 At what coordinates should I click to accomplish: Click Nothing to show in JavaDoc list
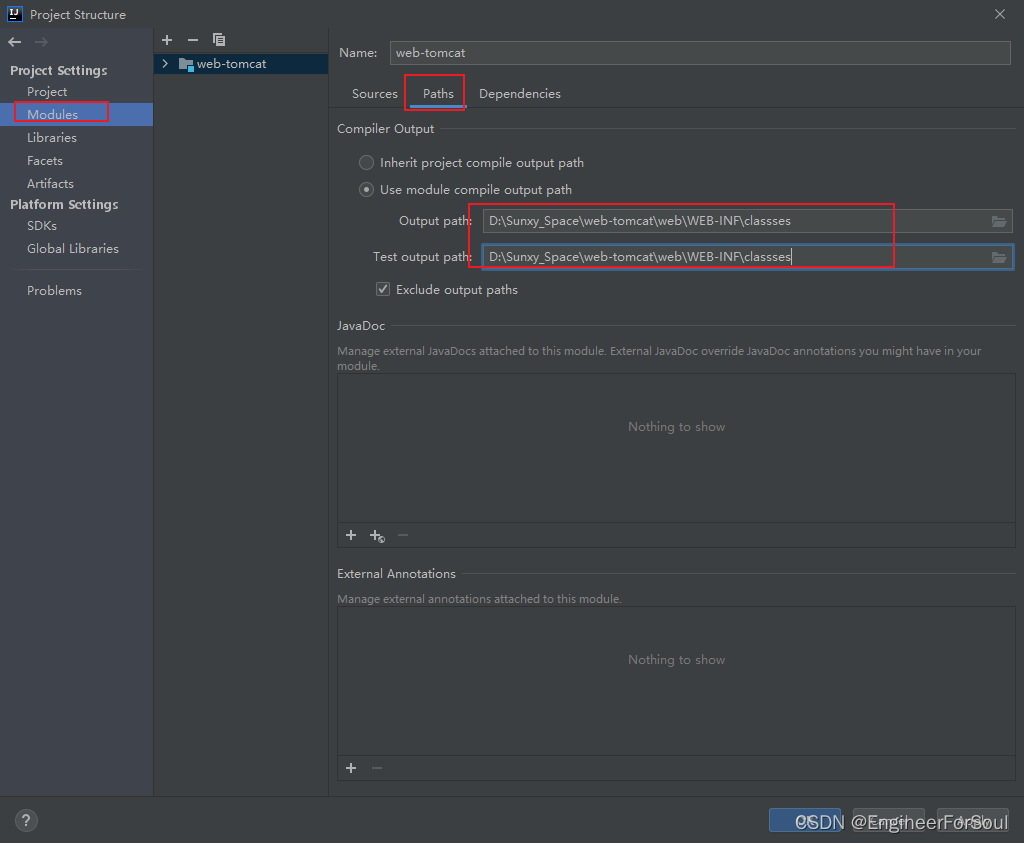[x=677, y=427]
